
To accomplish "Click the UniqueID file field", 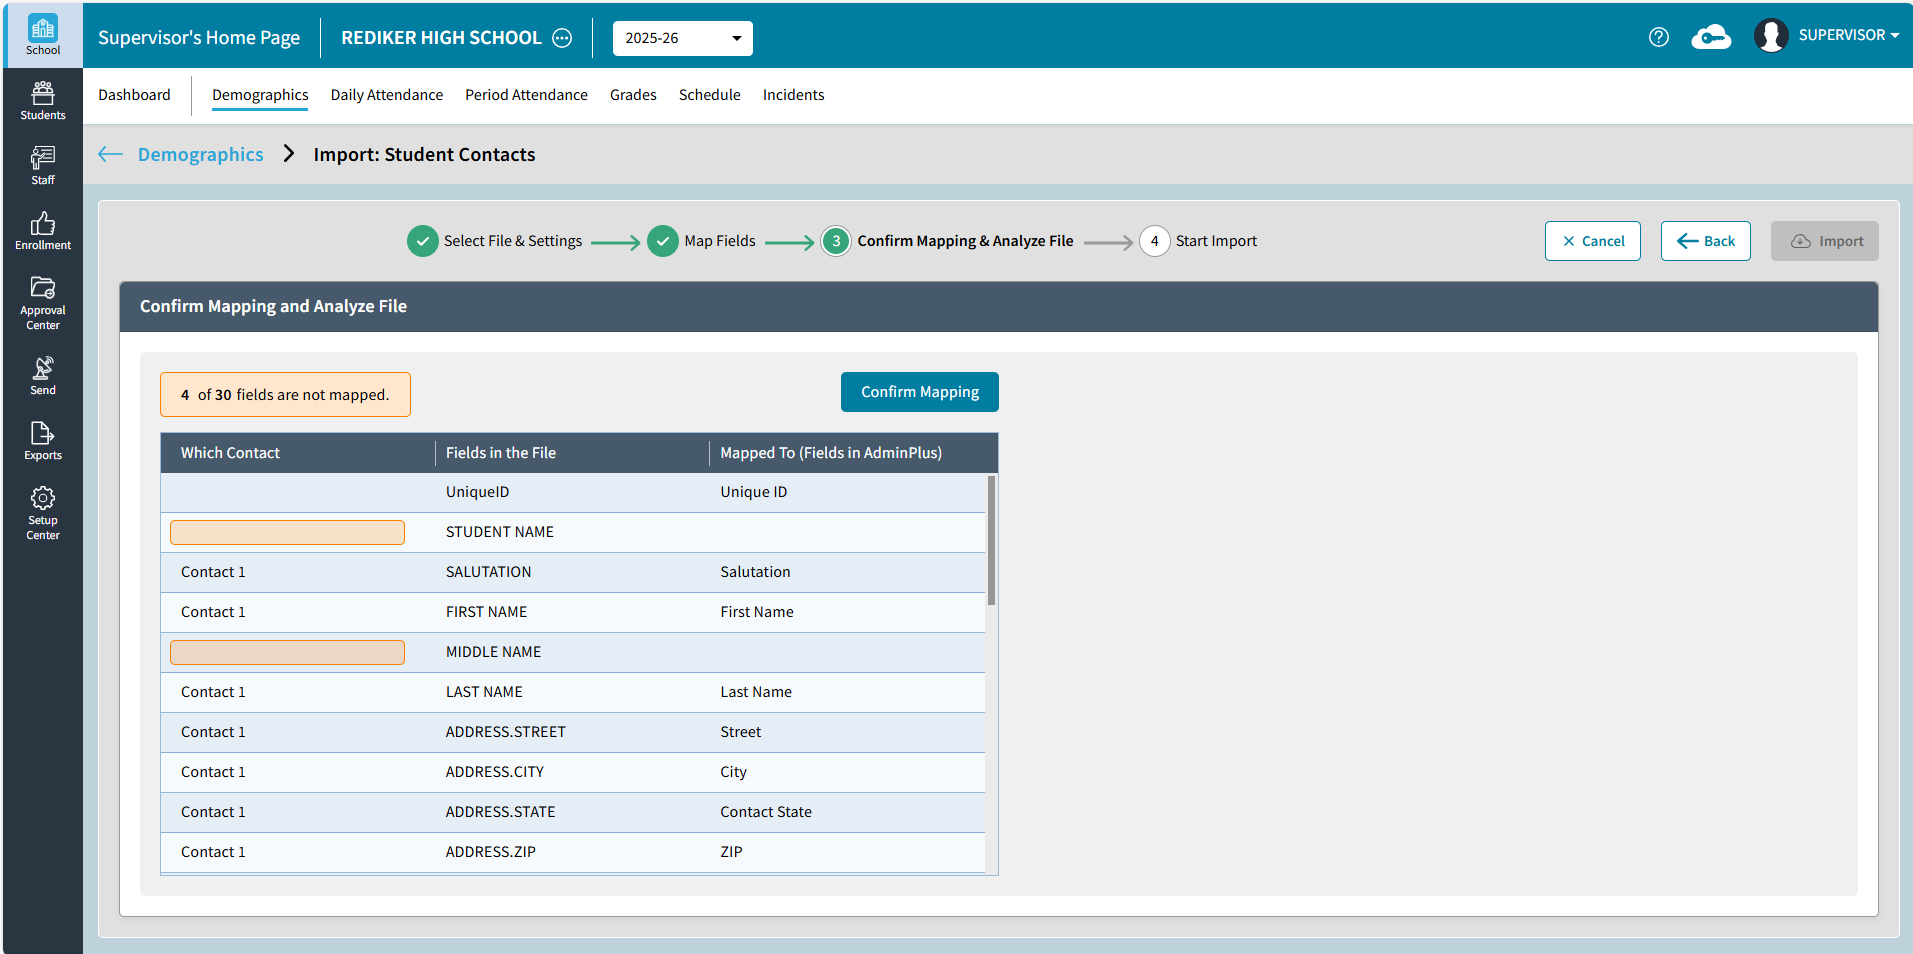I will point(478,492).
